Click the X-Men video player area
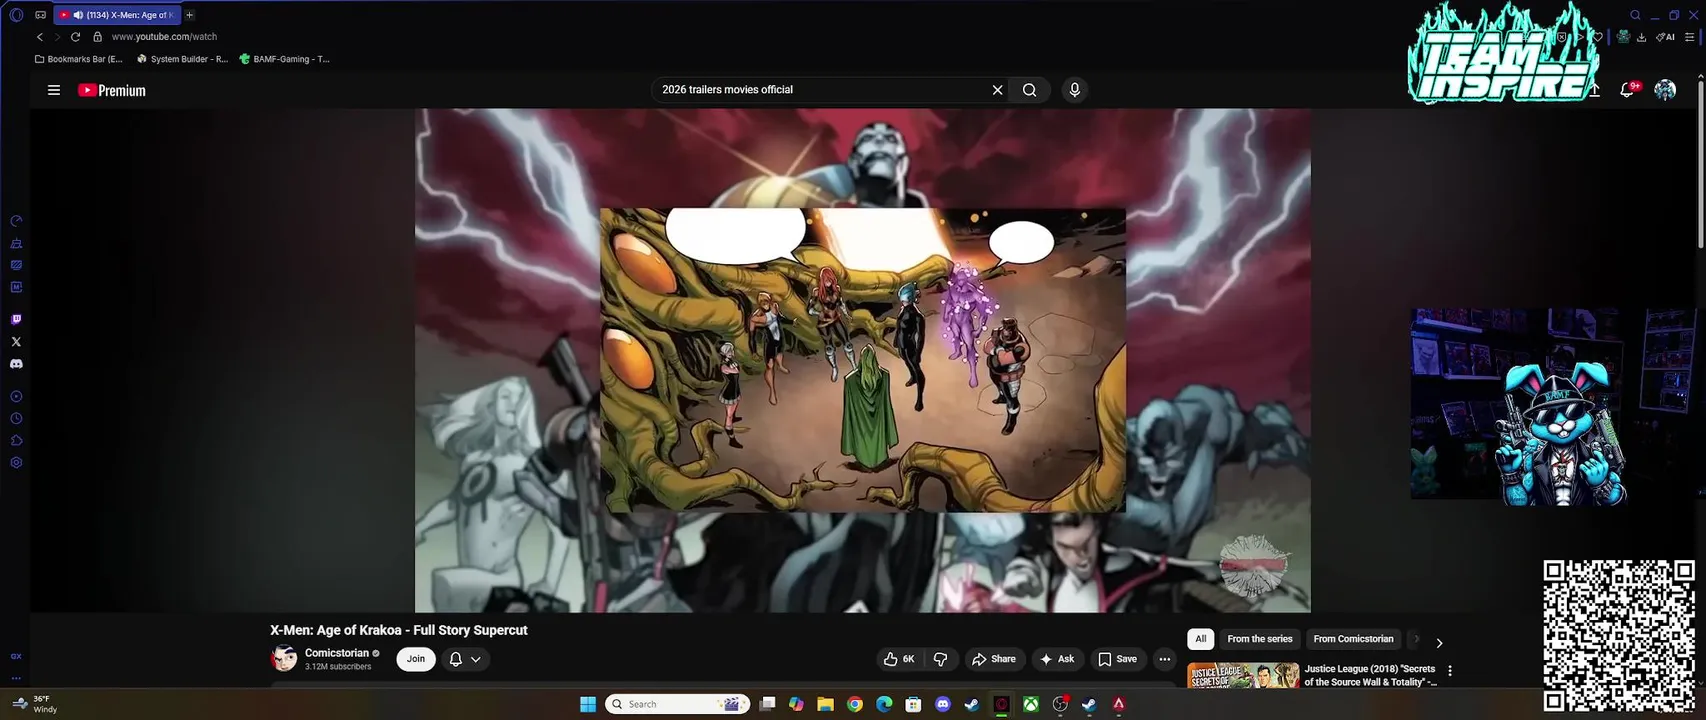Viewport: 1706px width, 720px height. point(862,360)
